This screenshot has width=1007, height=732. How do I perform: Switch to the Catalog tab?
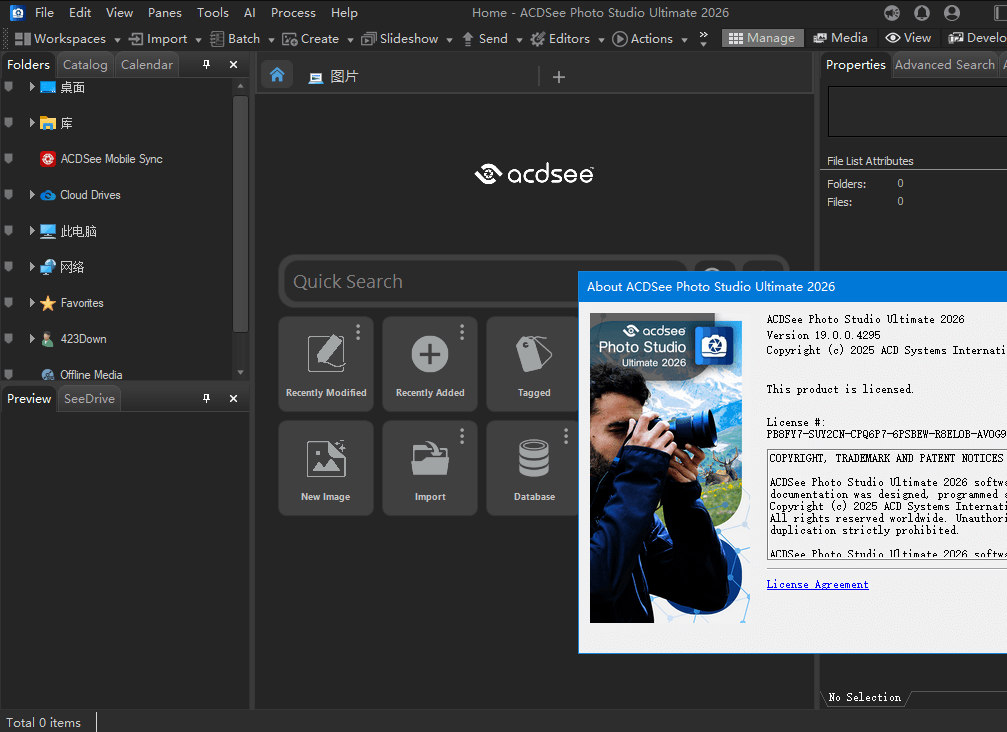[x=85, y=65]
